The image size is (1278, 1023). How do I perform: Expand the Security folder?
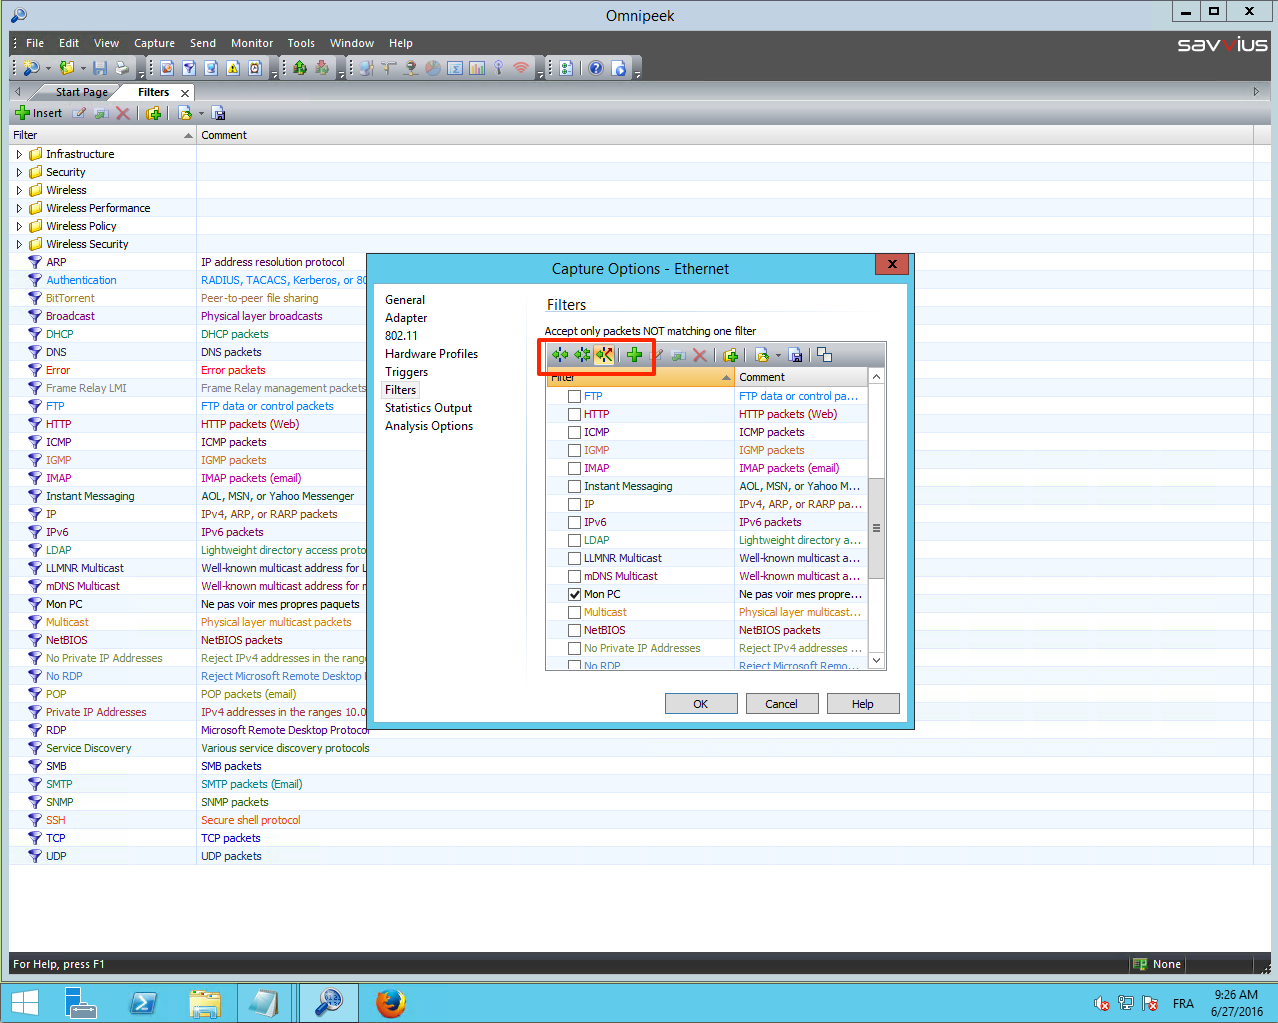(19, 172)
